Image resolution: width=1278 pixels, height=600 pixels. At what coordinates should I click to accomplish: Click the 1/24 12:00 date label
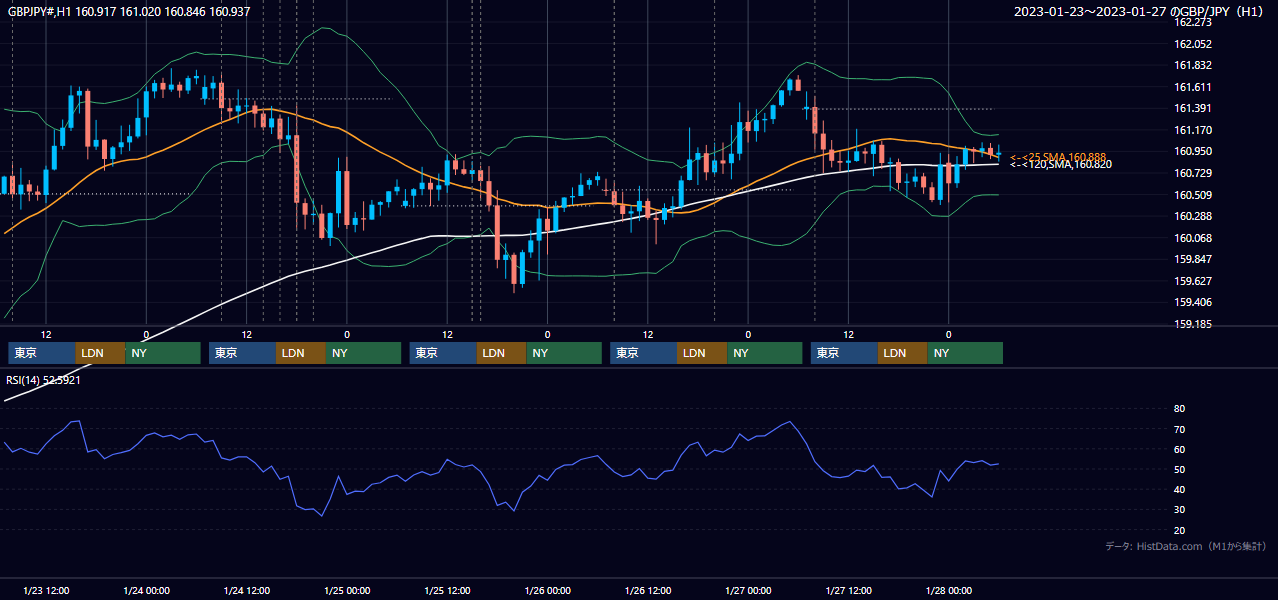[246, 590]
